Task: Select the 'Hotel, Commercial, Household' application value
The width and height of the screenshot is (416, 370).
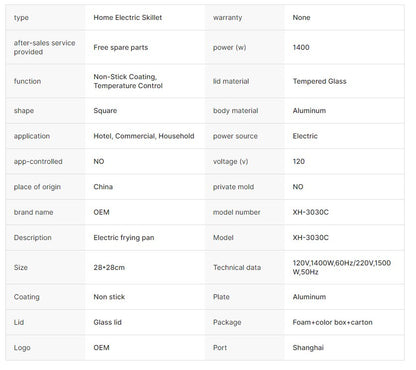Action: tap(144, 136)
